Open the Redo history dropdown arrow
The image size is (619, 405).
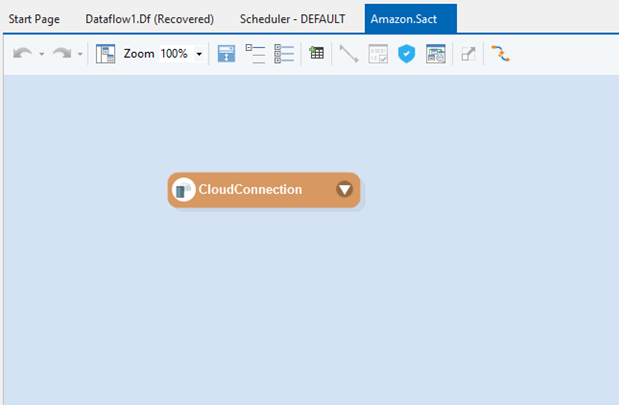80,54
